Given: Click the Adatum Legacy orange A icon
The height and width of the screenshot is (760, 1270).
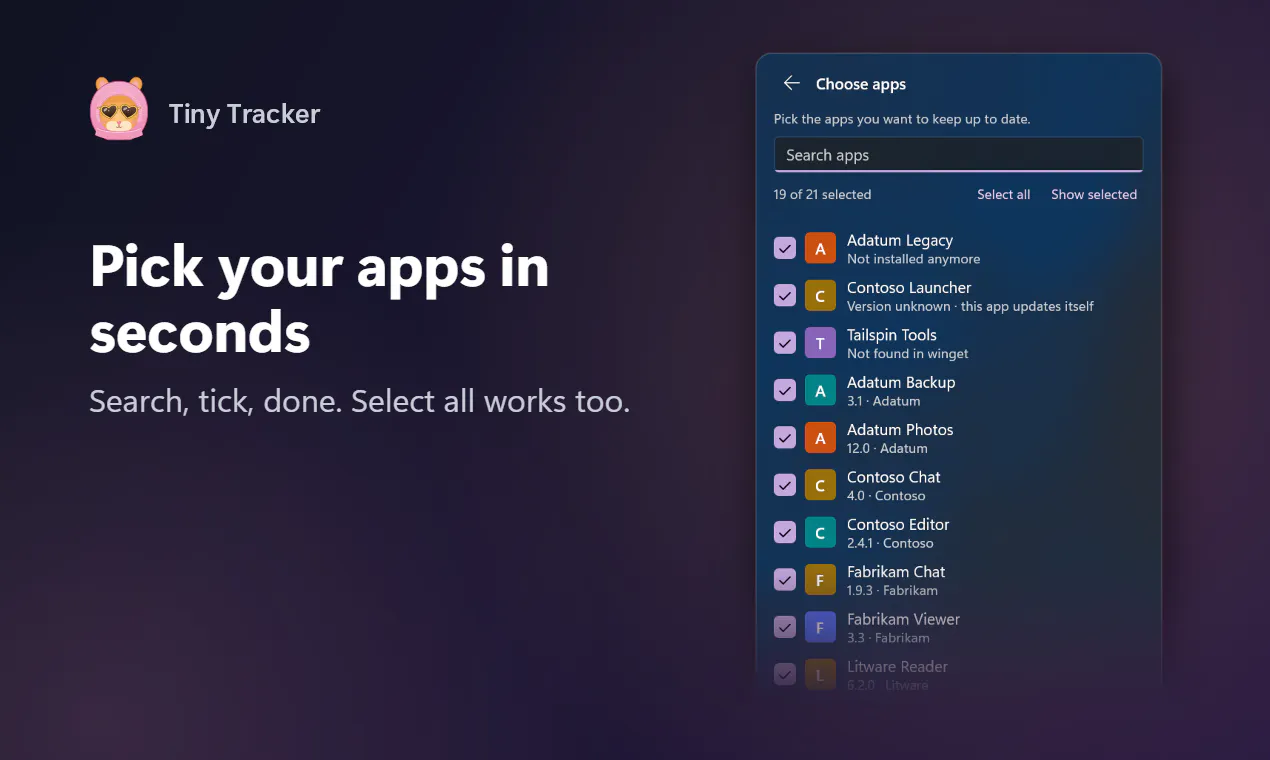Looking at the screenshot, I should click(x=820, y=249).
